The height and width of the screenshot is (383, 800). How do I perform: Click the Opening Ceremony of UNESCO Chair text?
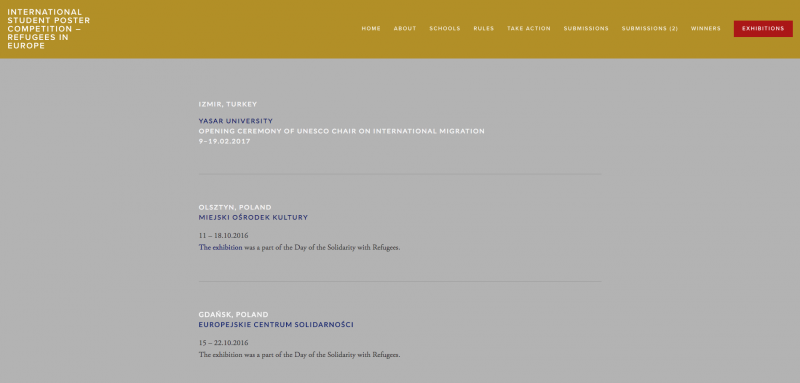341,131
